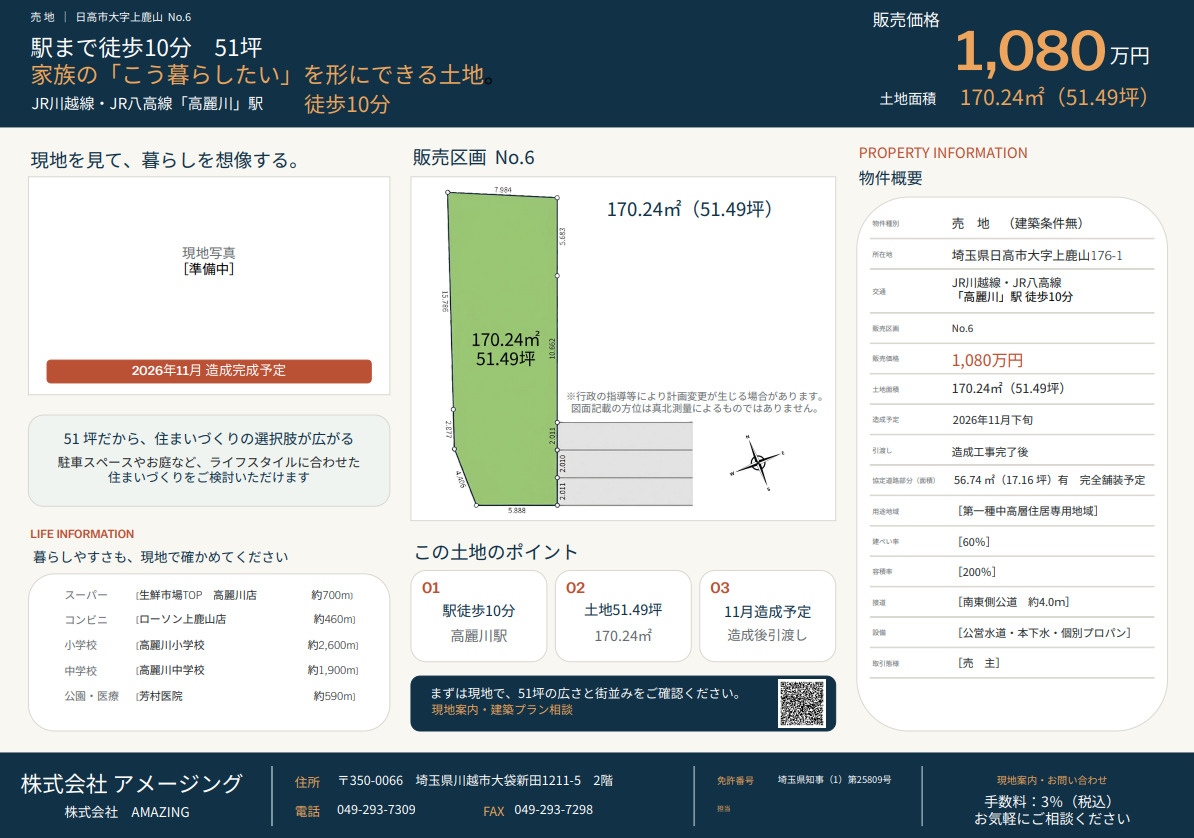
Task: Select the ローソン上鹿山店 convenience store row
Action: 209,619
